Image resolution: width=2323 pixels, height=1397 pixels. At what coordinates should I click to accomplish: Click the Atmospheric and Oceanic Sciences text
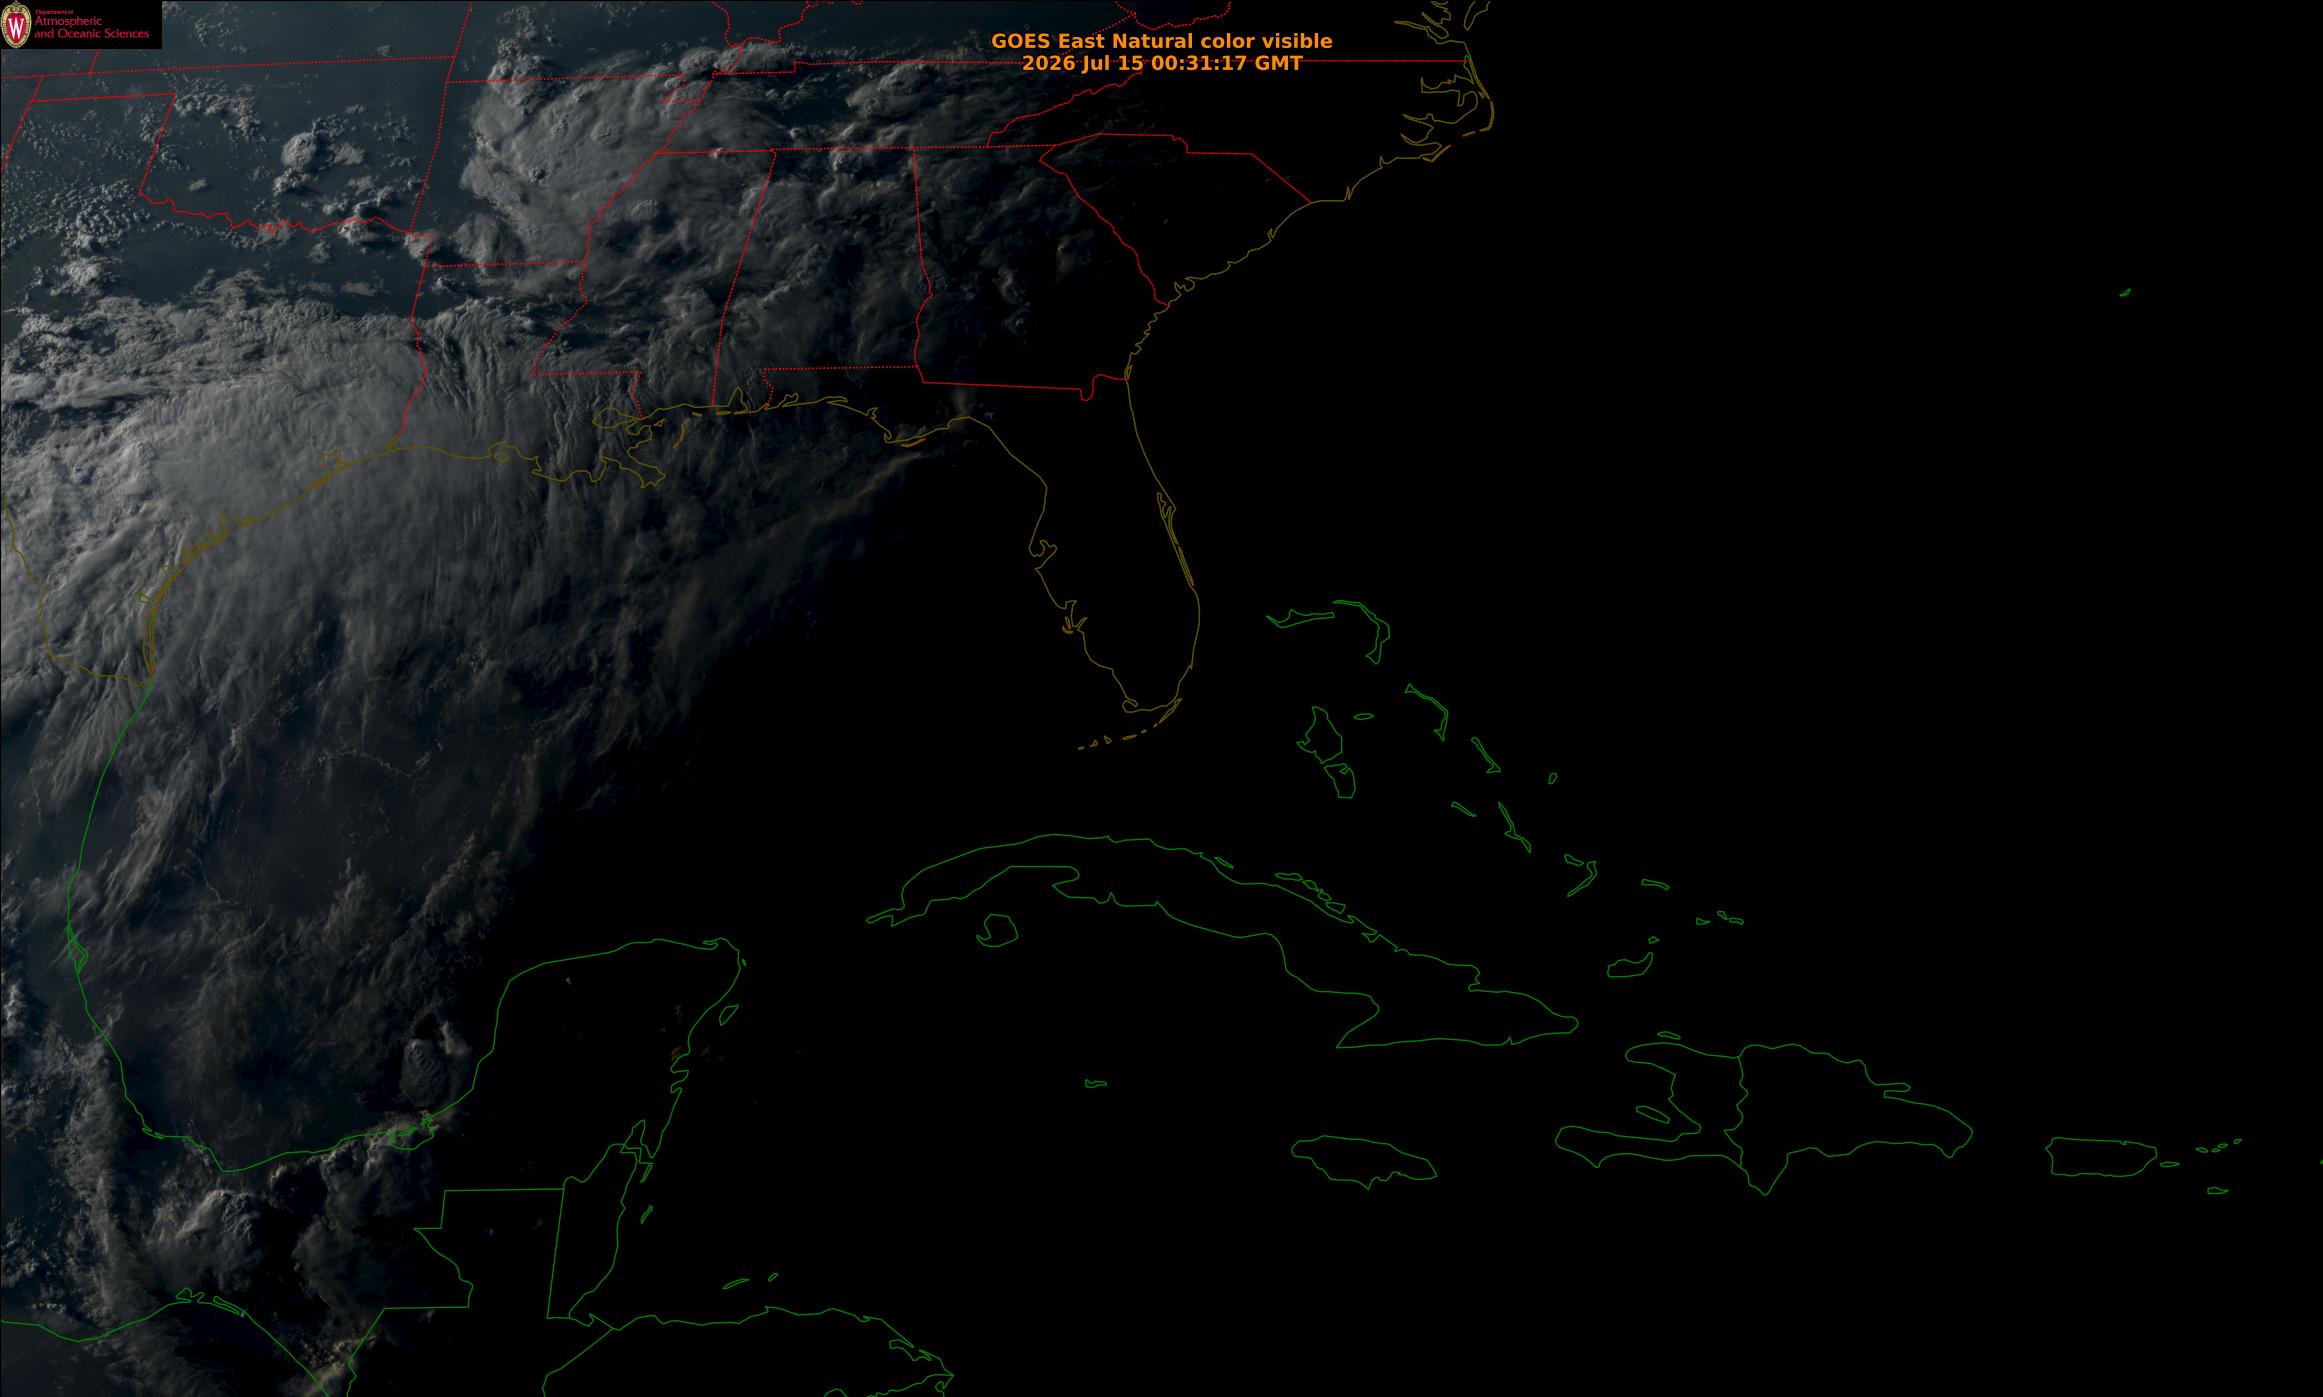pos(92,27)
